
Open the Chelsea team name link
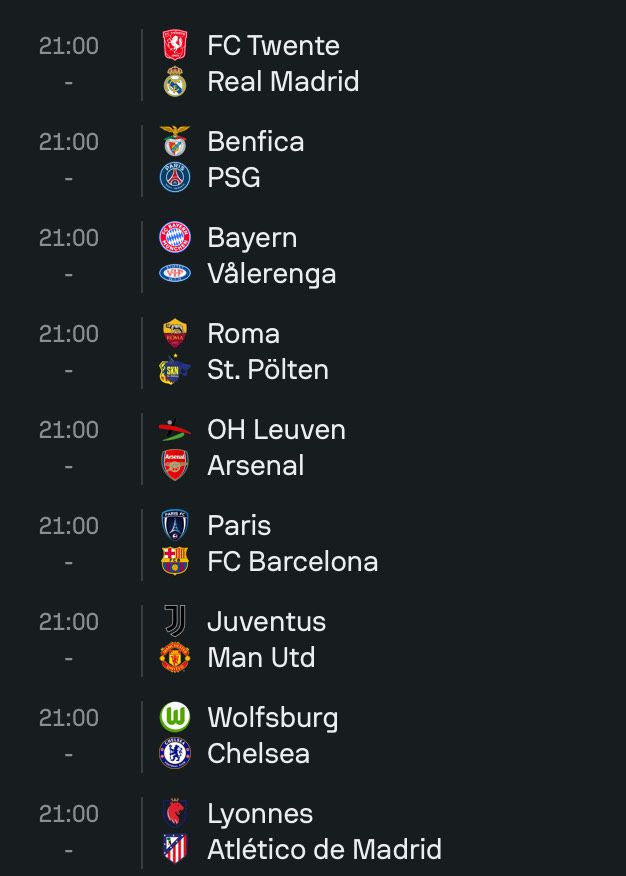click(x=258, y=753)
